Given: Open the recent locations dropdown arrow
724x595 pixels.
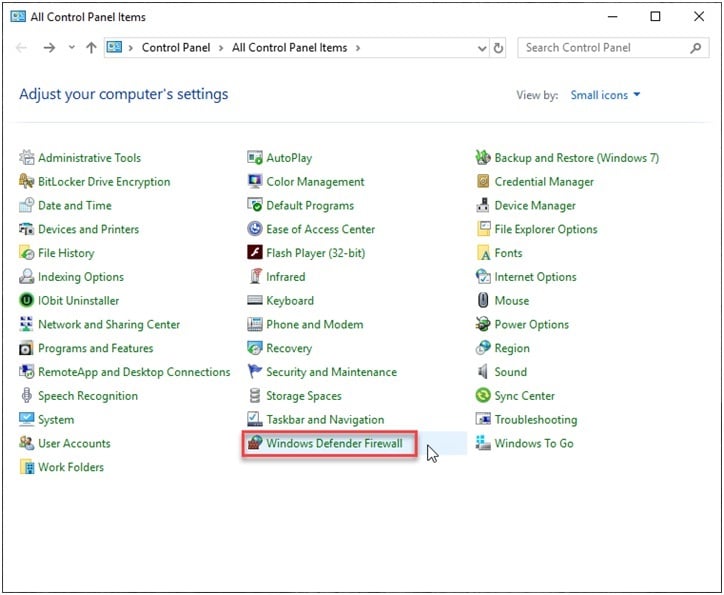Looking at the screenshot, I should (72, 47).
